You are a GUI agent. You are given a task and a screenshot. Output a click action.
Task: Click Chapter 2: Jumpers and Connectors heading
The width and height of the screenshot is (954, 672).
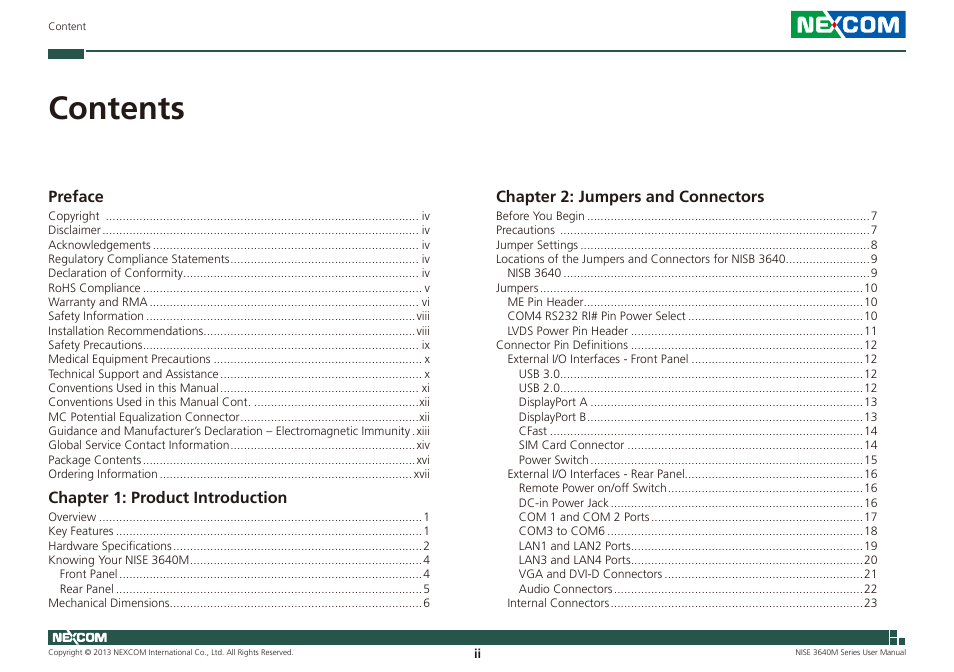coord(630,196)
